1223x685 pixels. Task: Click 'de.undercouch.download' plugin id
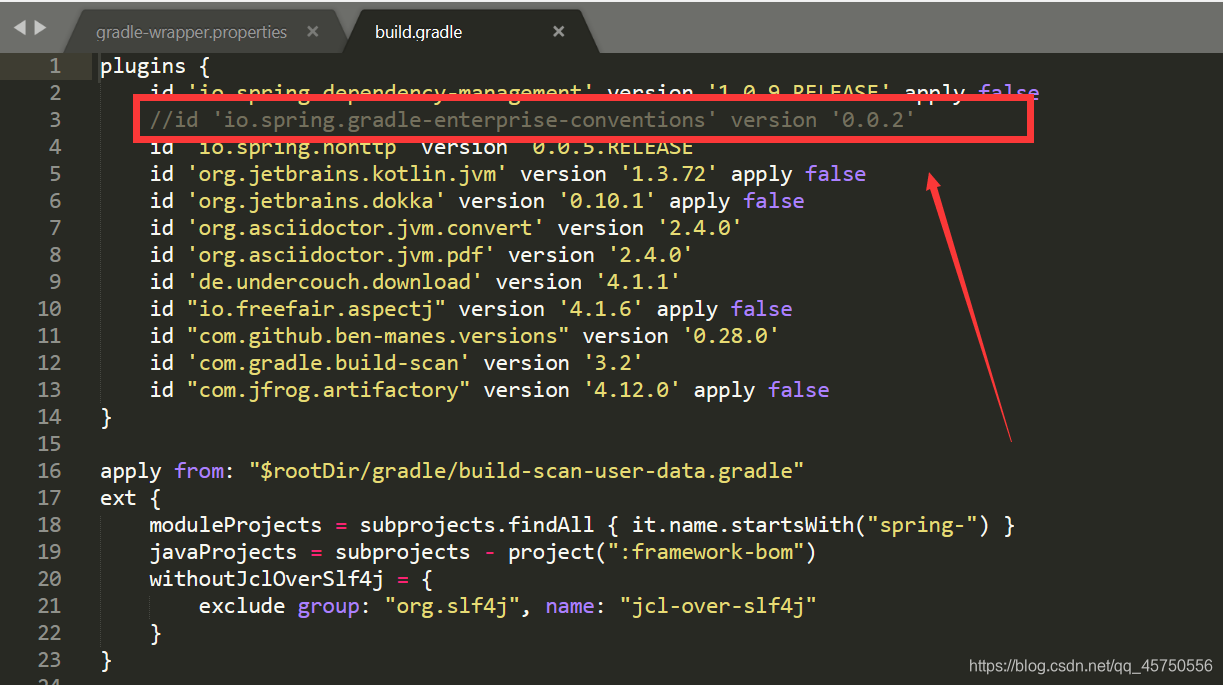click(335, 282)
